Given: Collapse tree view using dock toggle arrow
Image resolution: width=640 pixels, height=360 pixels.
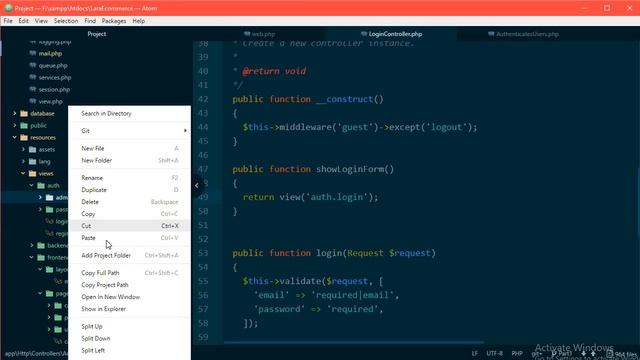Looking at the screenshot, I should [x=197, y=186].
